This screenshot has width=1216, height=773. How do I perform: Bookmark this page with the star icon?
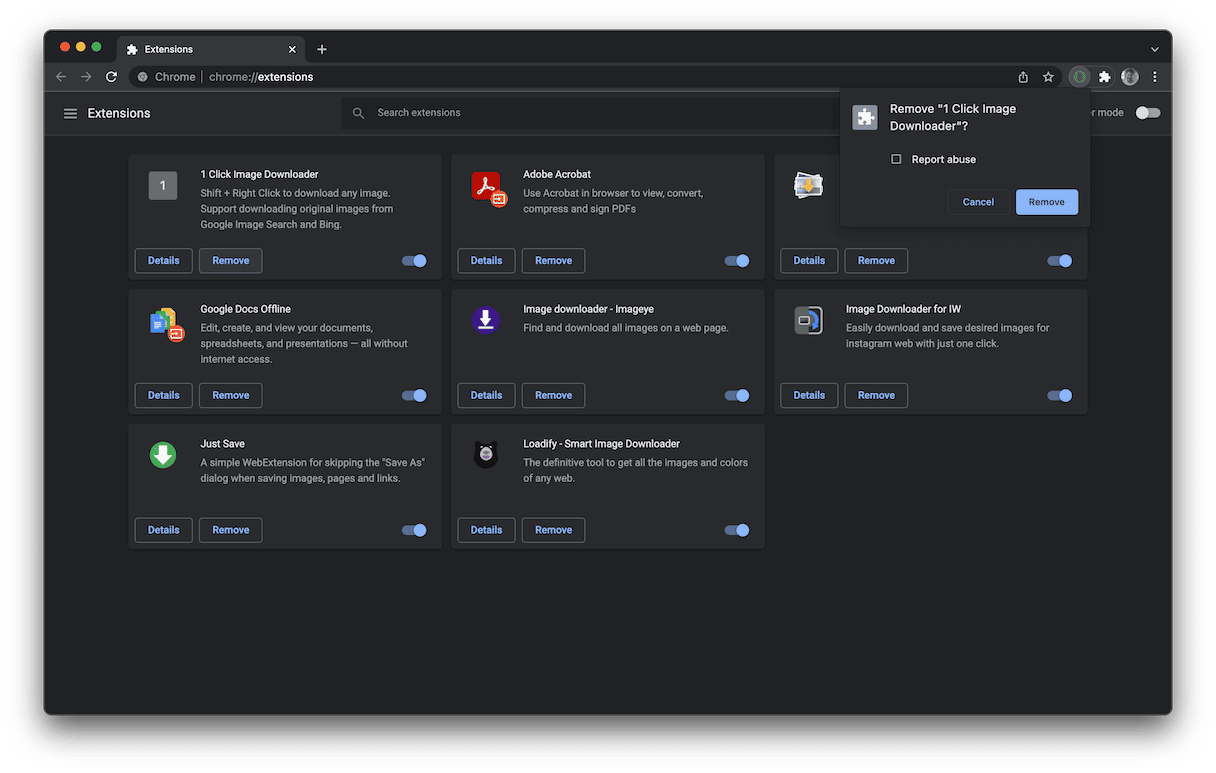tap(1048, 77)
